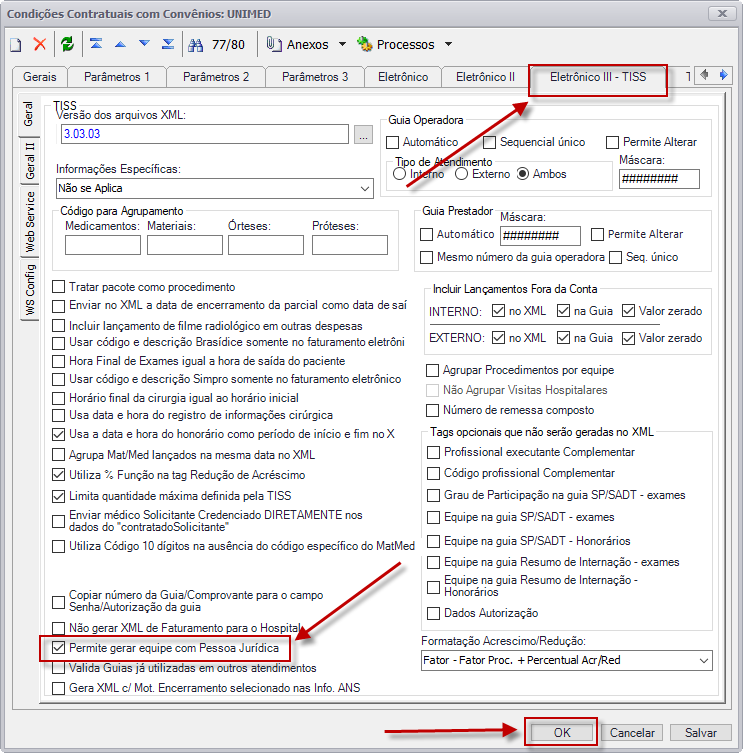Click the green refresh icon

pyautogui.click(x=67, y=45)
